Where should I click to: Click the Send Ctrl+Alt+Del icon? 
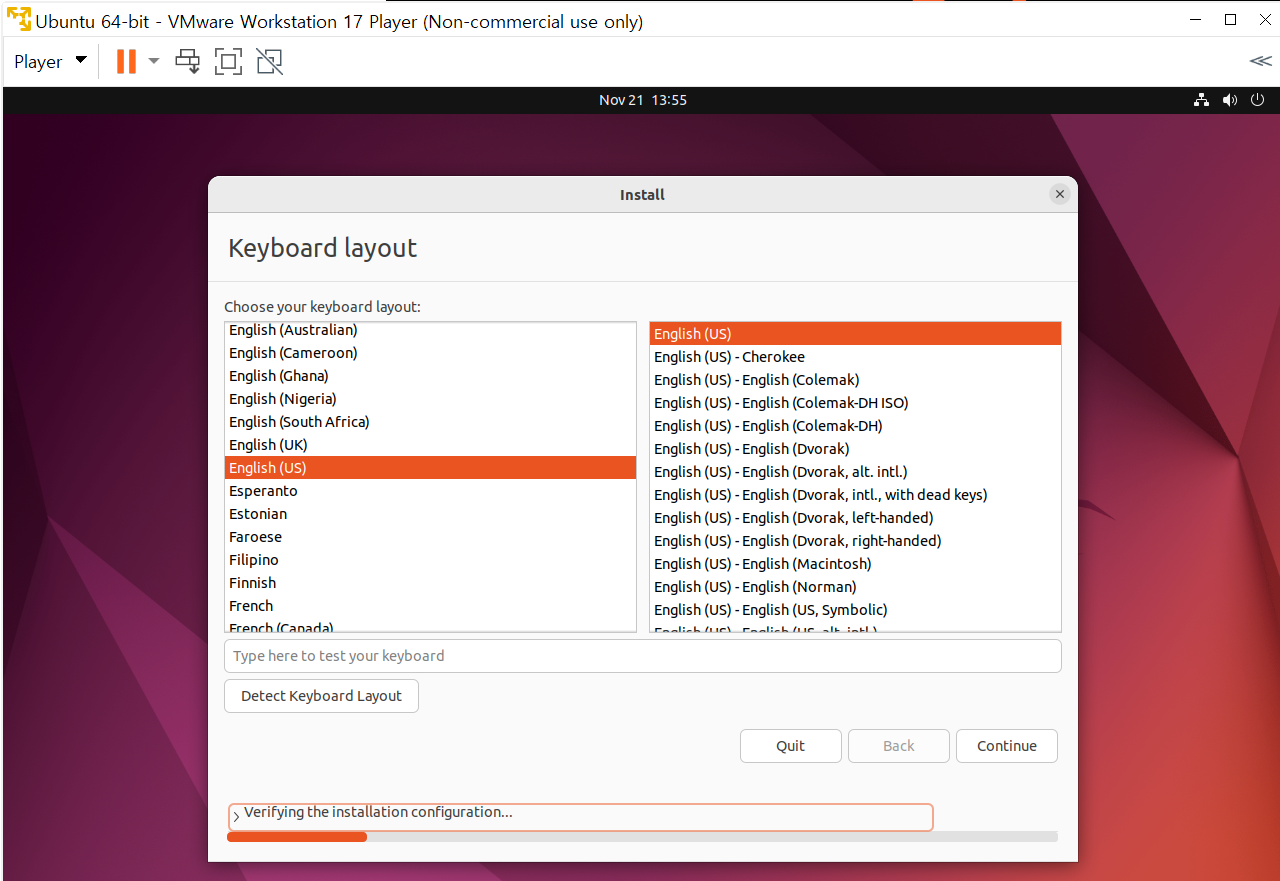187,61
